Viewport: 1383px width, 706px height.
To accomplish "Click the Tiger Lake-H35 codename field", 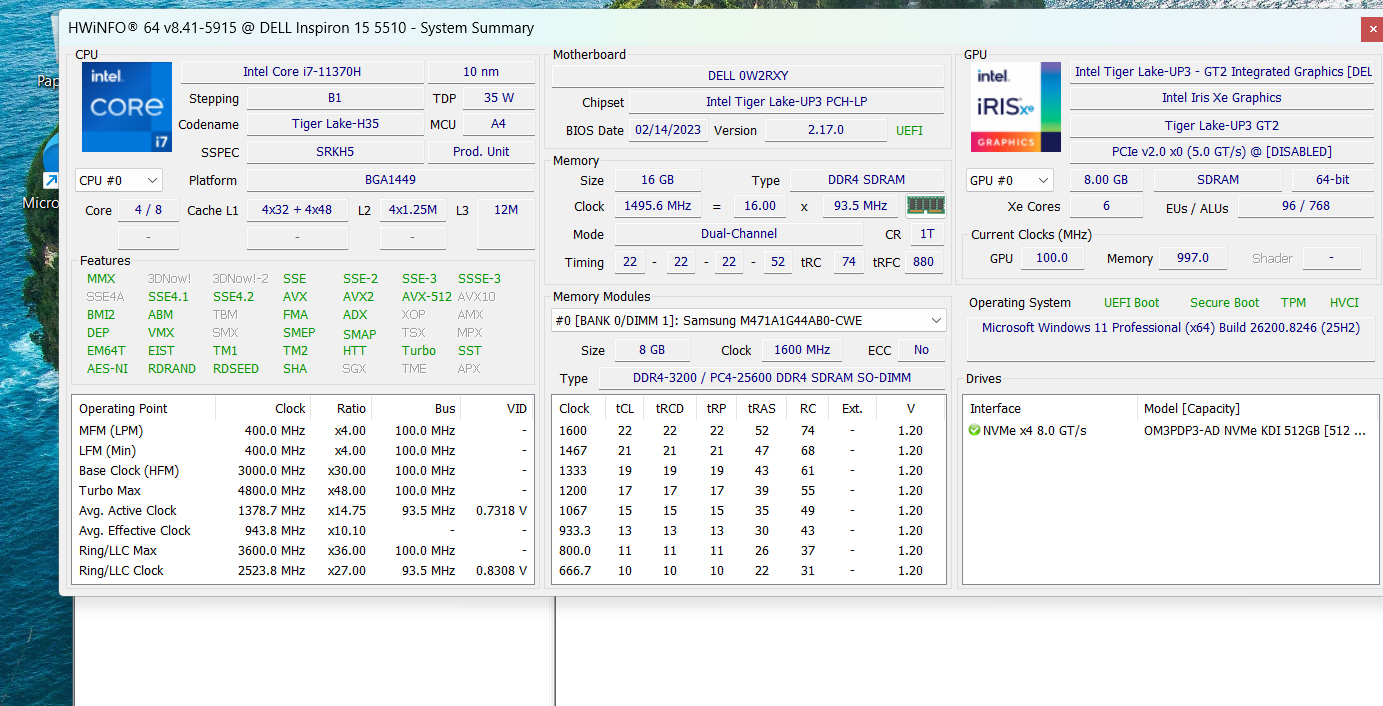I will click(x=335, y=125).
